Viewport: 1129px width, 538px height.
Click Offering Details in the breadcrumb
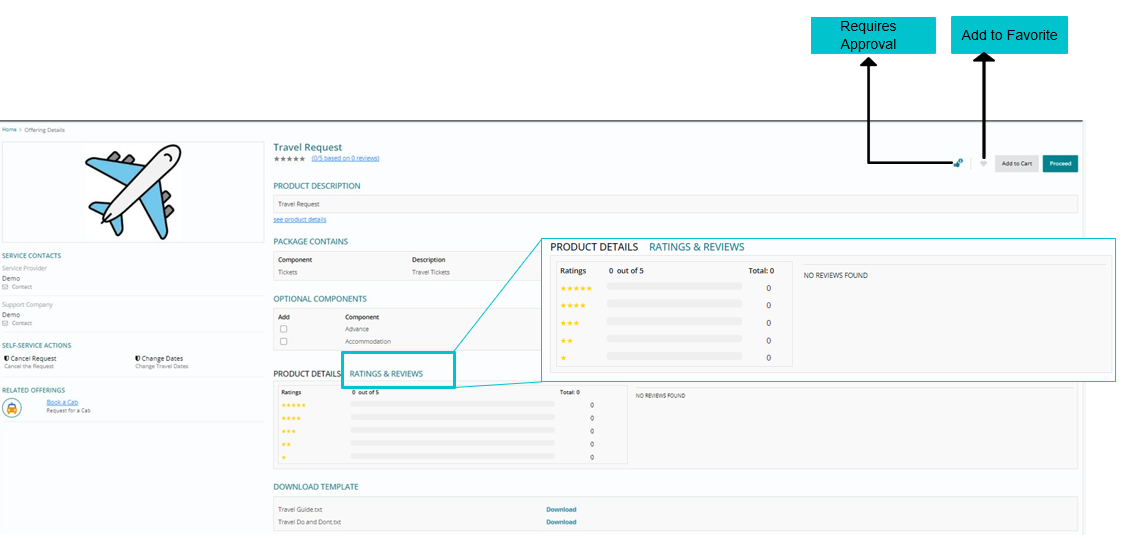point(44,130)
